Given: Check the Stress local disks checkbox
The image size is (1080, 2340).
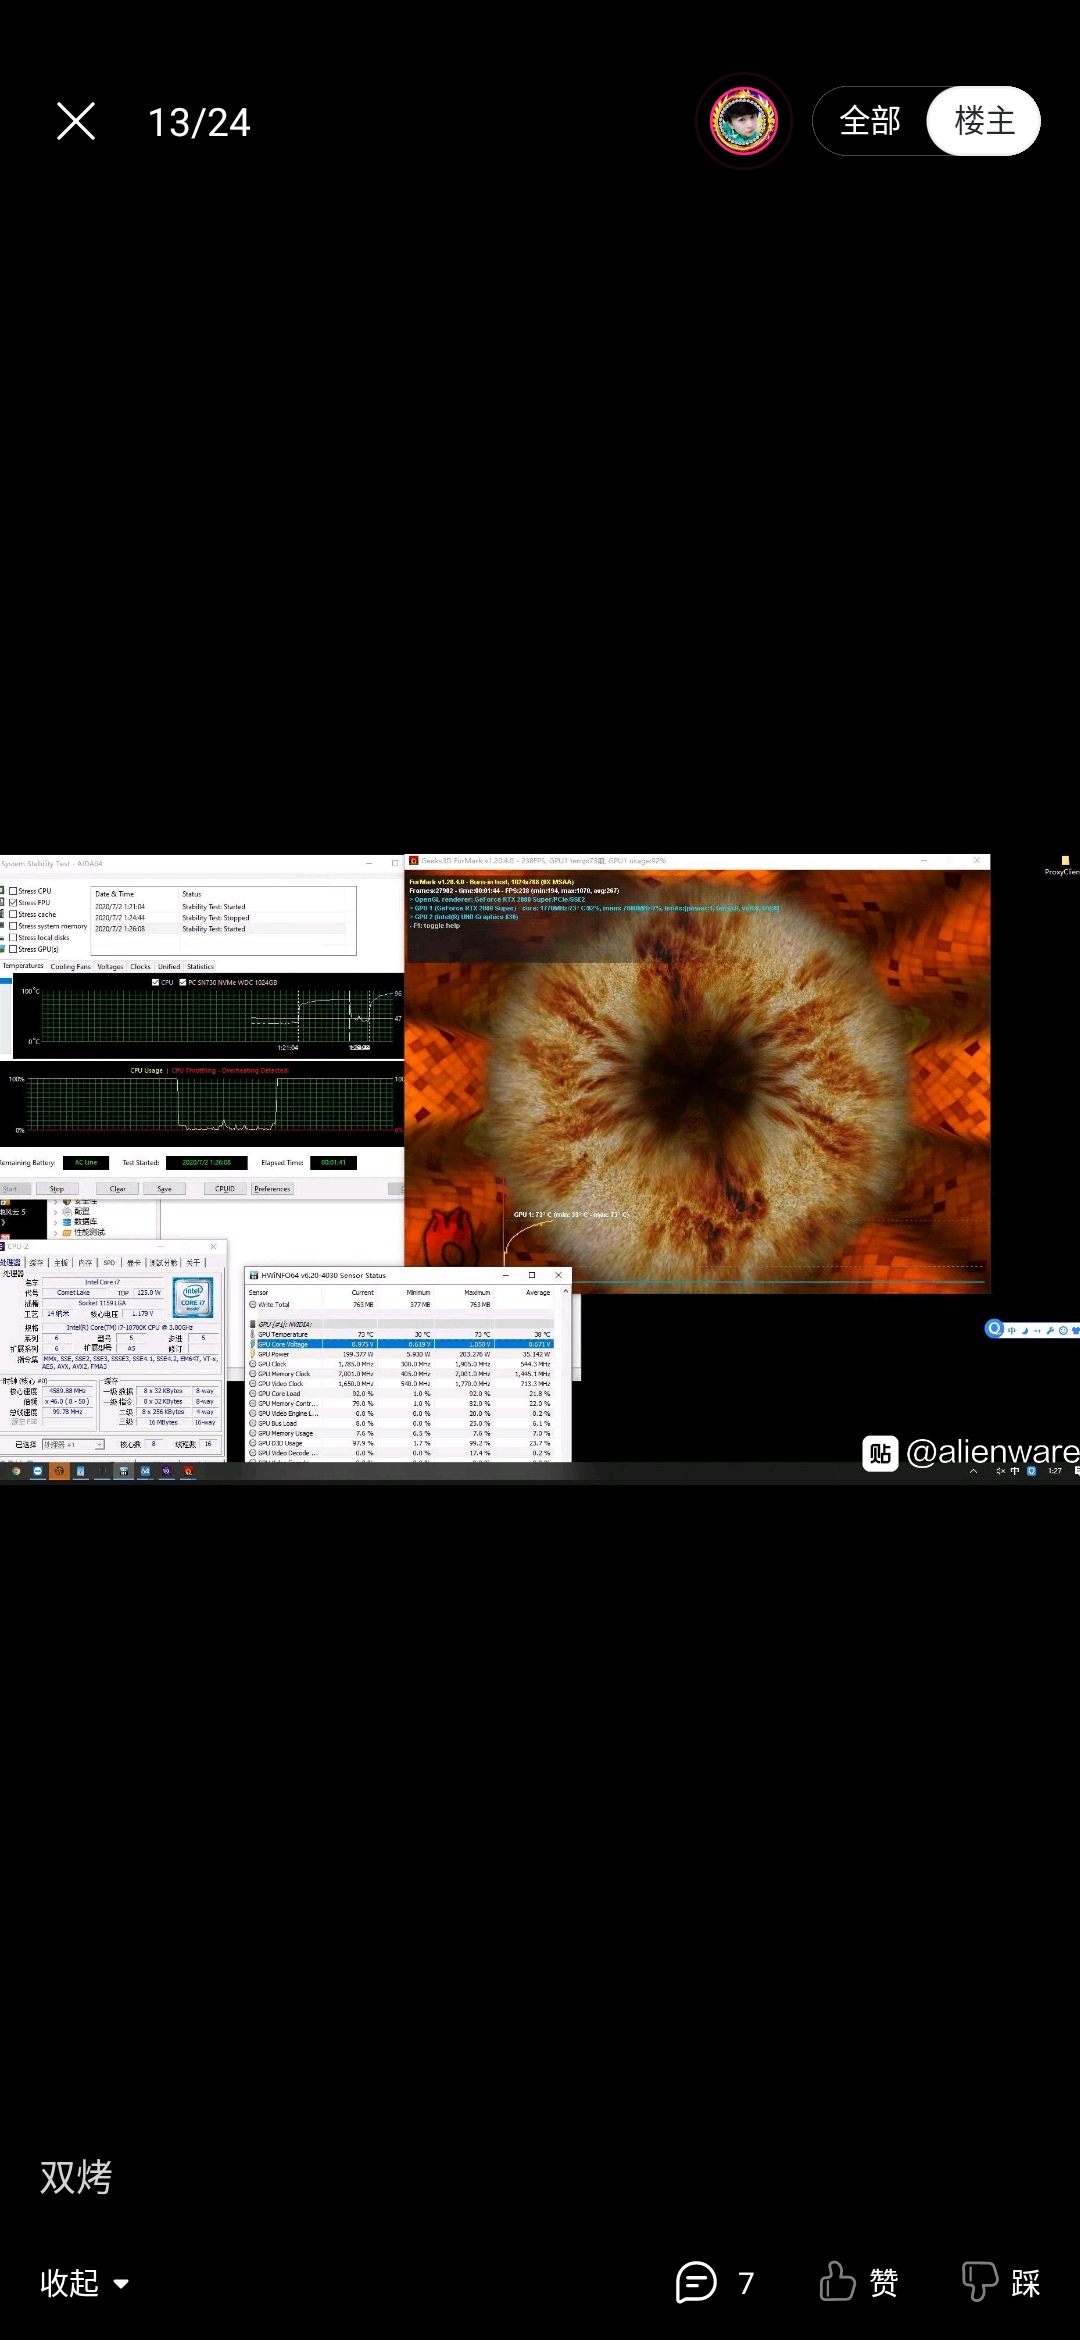Looking at the screenshot, I should 13,937.
